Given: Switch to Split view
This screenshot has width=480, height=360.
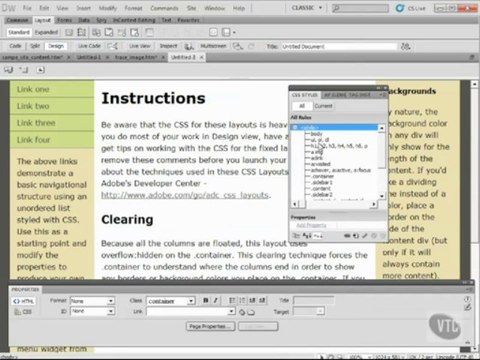Looking at the screenshot, I should coord(35,46).
